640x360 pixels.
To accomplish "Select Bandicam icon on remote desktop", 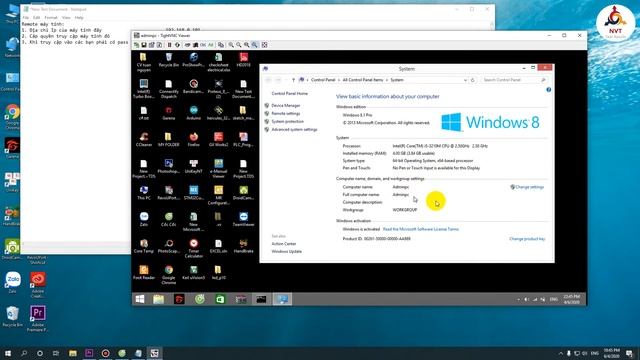I will [193, 87].
